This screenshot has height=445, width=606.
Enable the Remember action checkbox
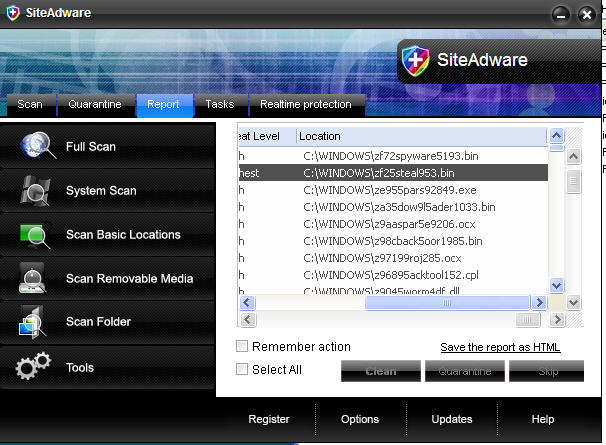(242, 346)
